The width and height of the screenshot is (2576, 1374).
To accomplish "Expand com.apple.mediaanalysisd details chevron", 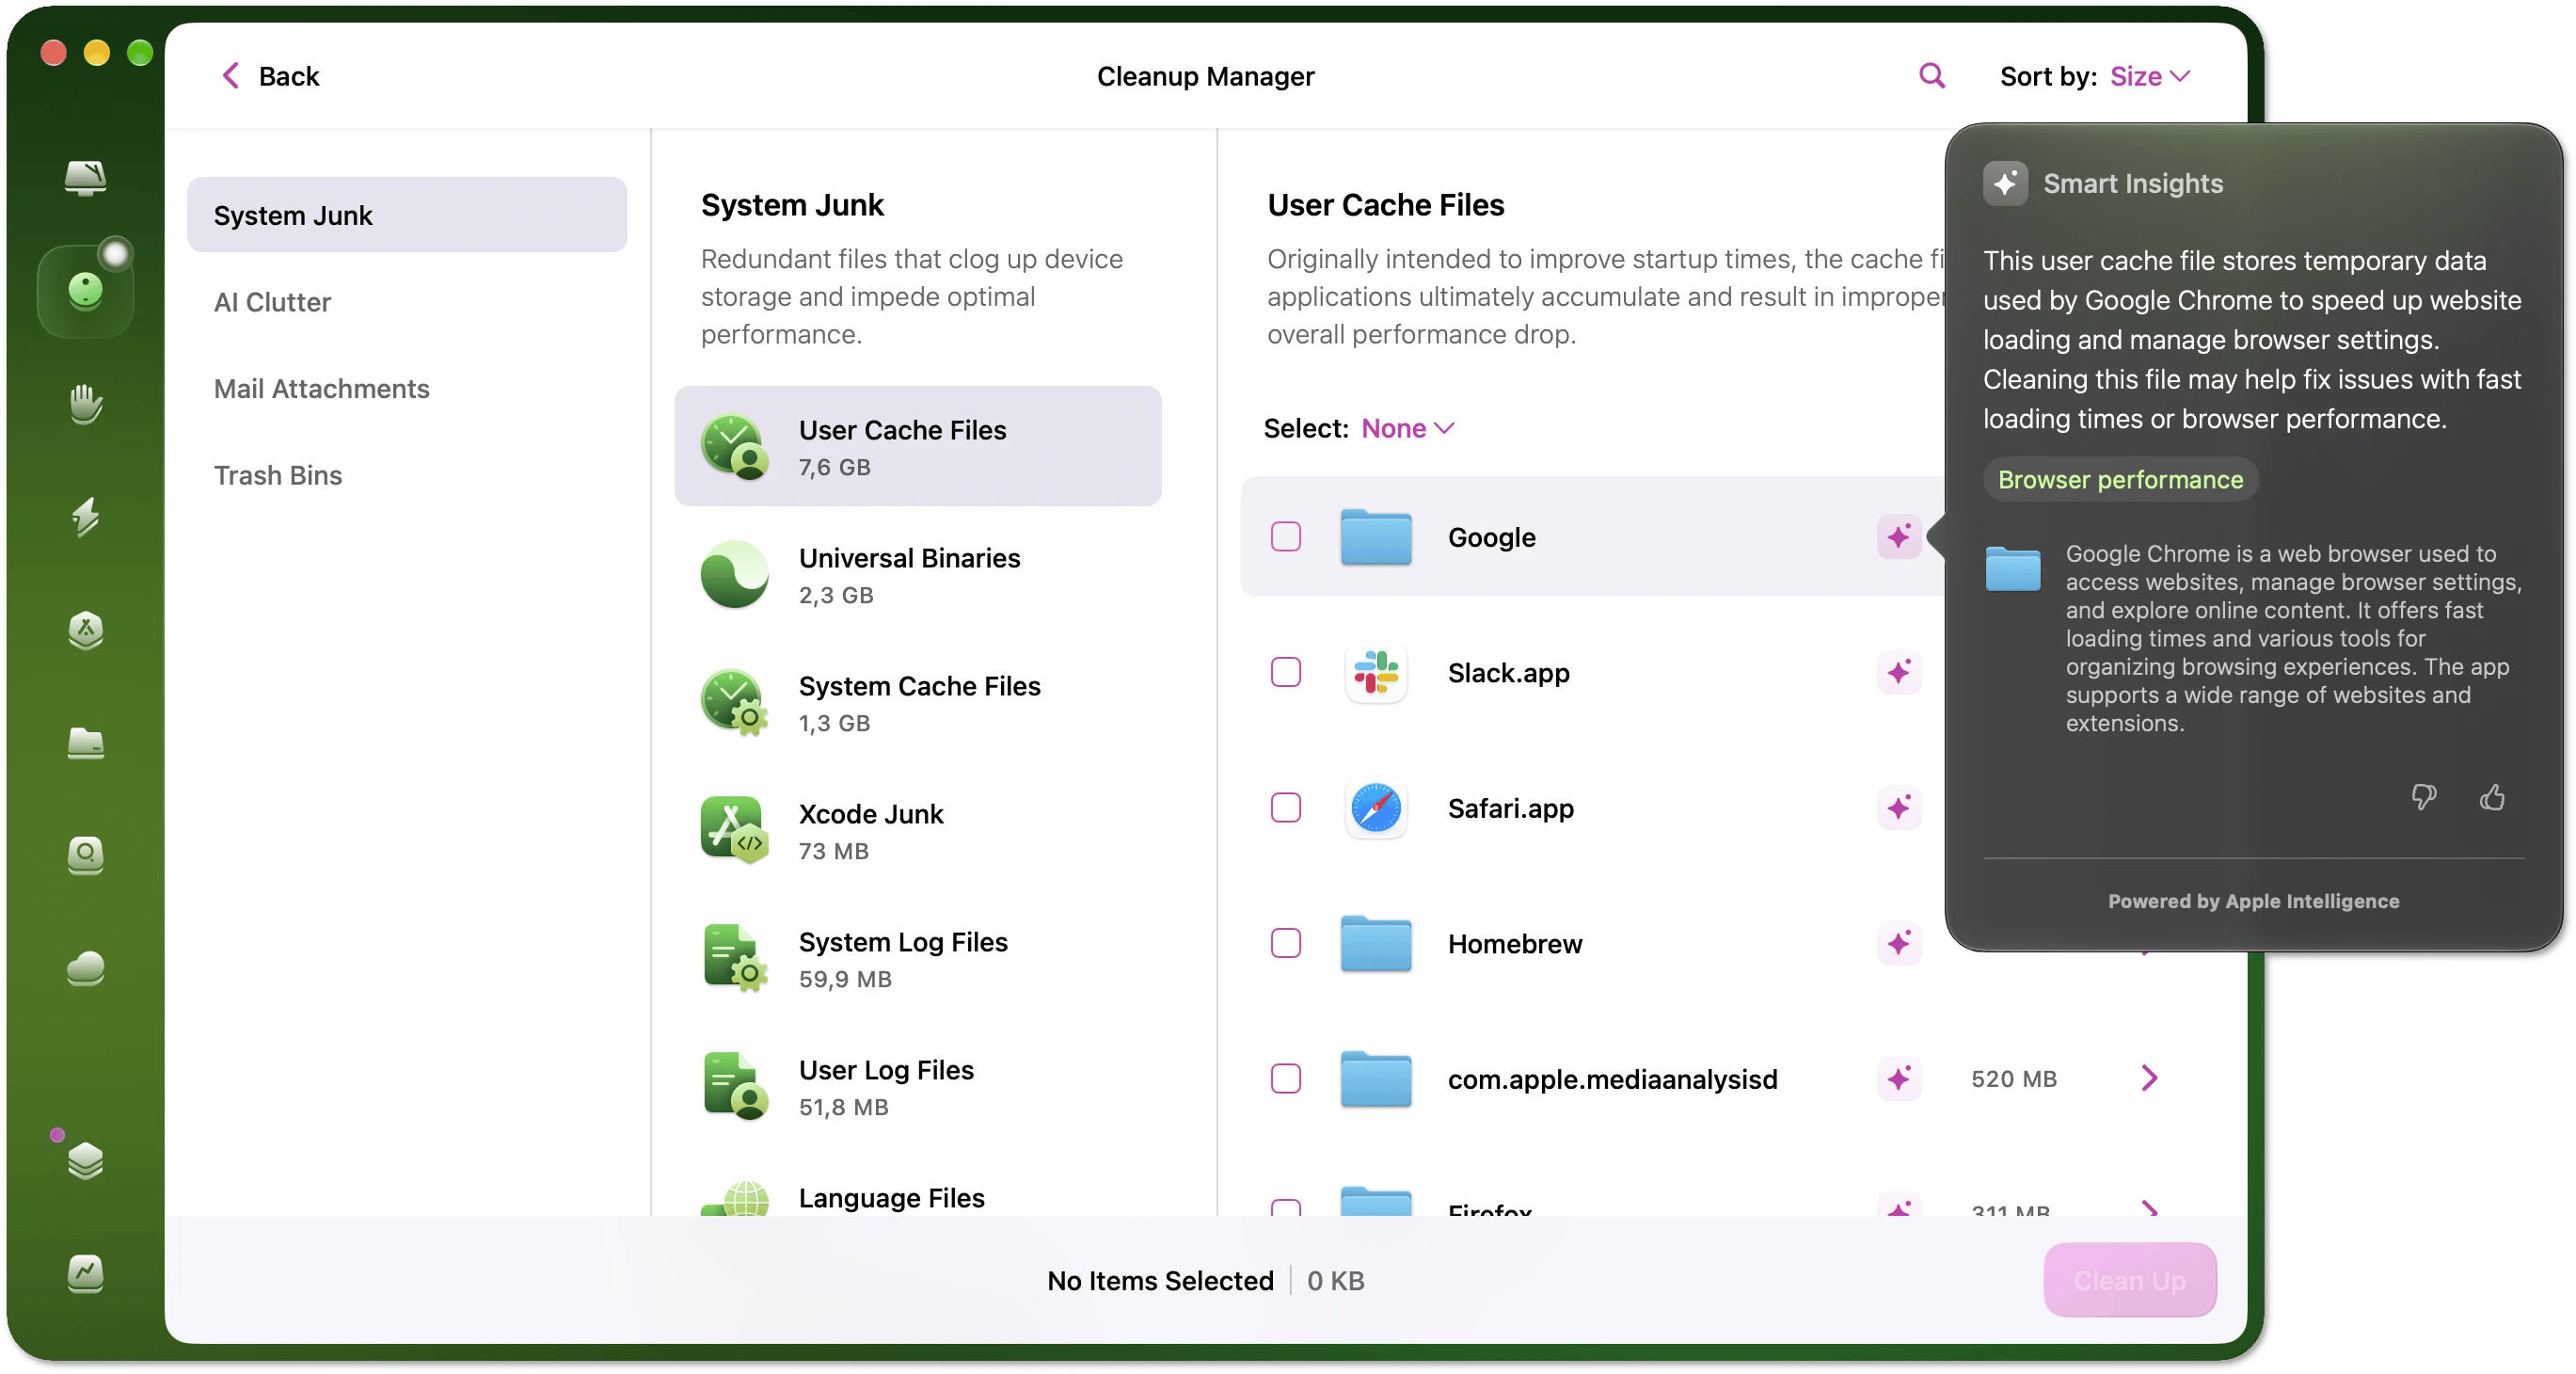I will (x=2149, y=1078).
